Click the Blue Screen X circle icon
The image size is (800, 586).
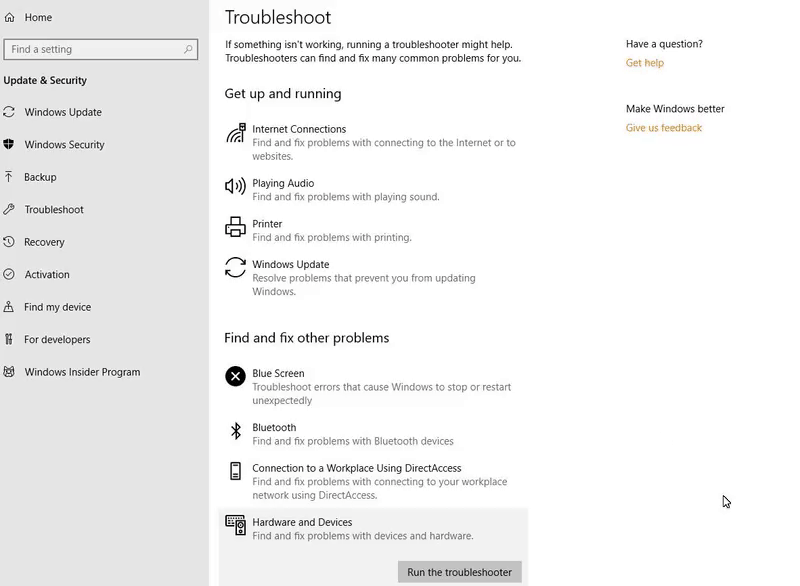pyautogui.click(x=235, y=376)
